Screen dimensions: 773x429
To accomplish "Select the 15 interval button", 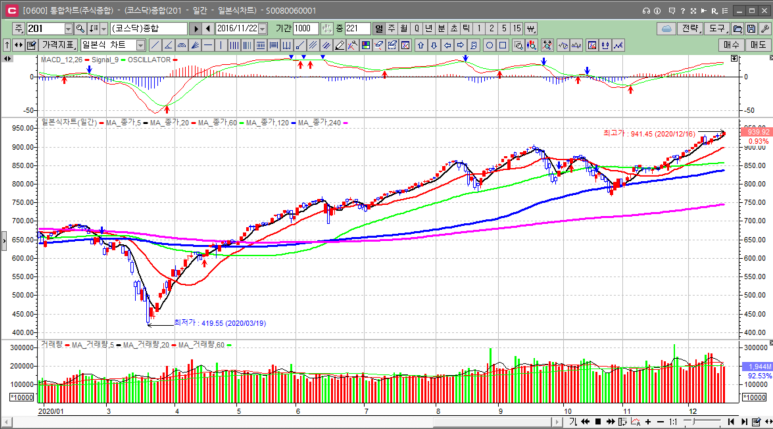I will 517,29.
